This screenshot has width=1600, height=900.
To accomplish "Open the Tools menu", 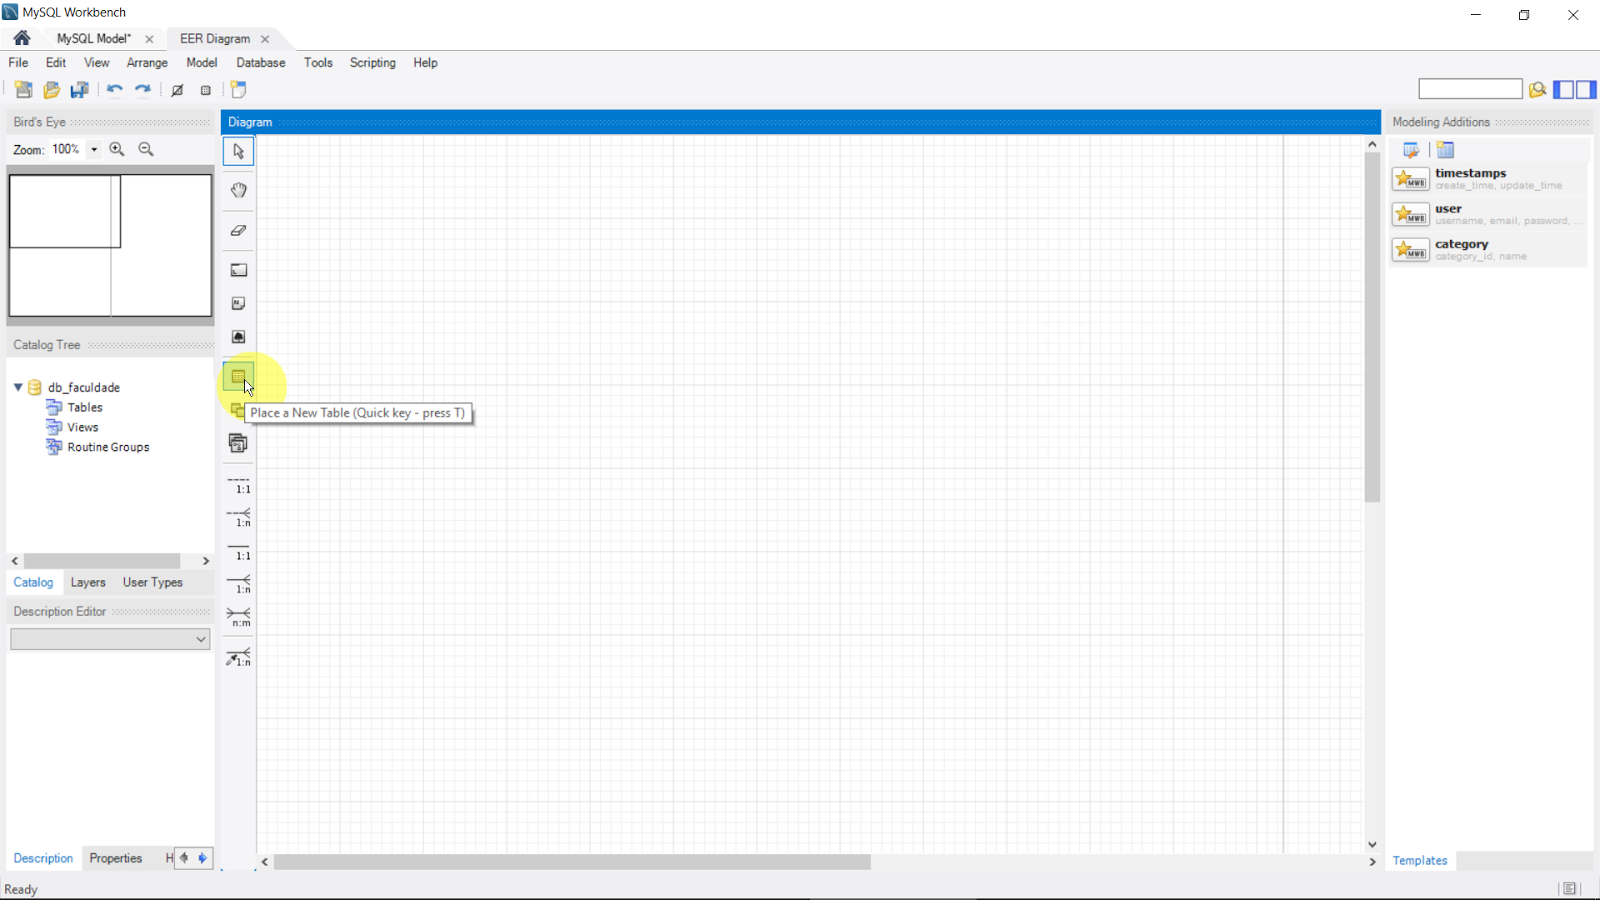I will point(318,62).
